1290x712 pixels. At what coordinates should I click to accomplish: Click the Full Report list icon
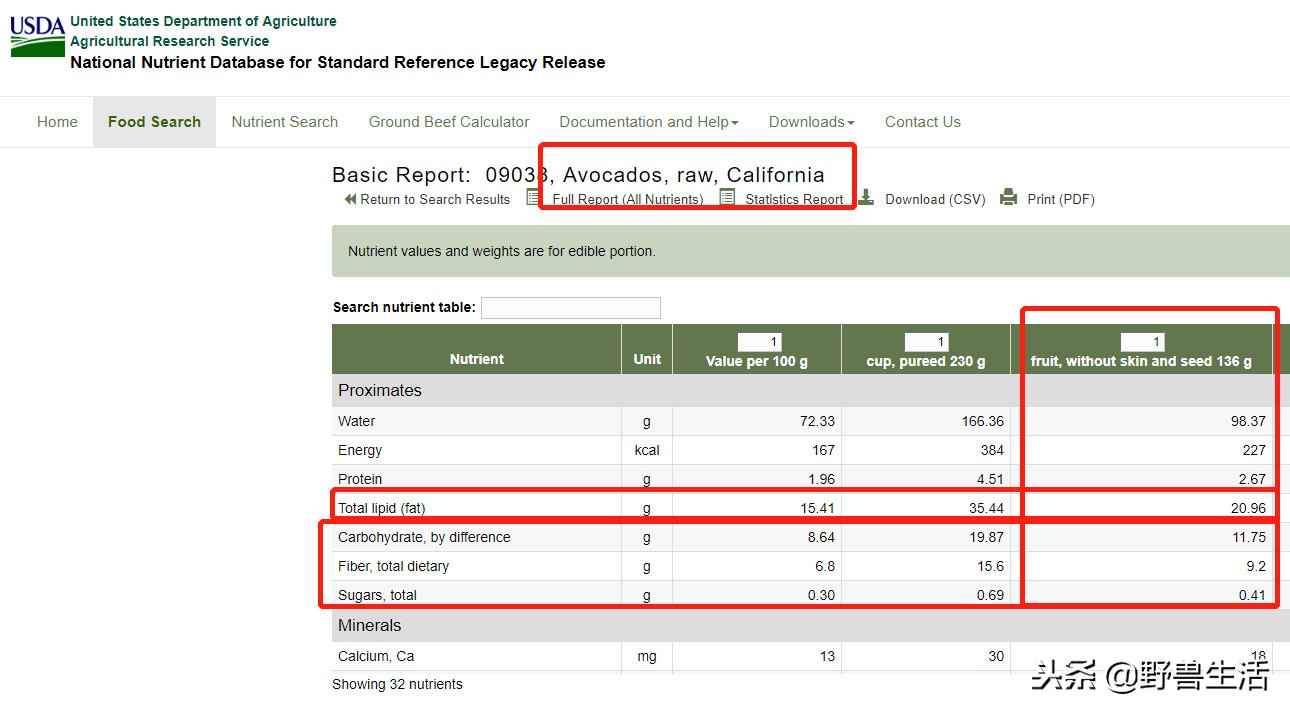pos(535,197)
